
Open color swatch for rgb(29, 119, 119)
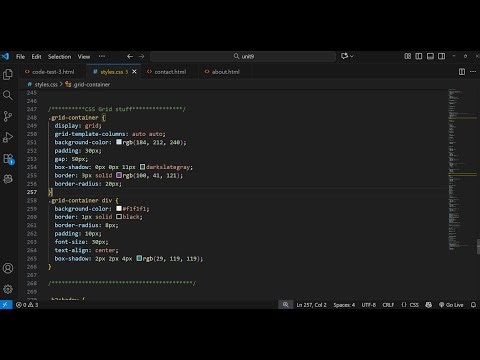click(x=139, y=258)
